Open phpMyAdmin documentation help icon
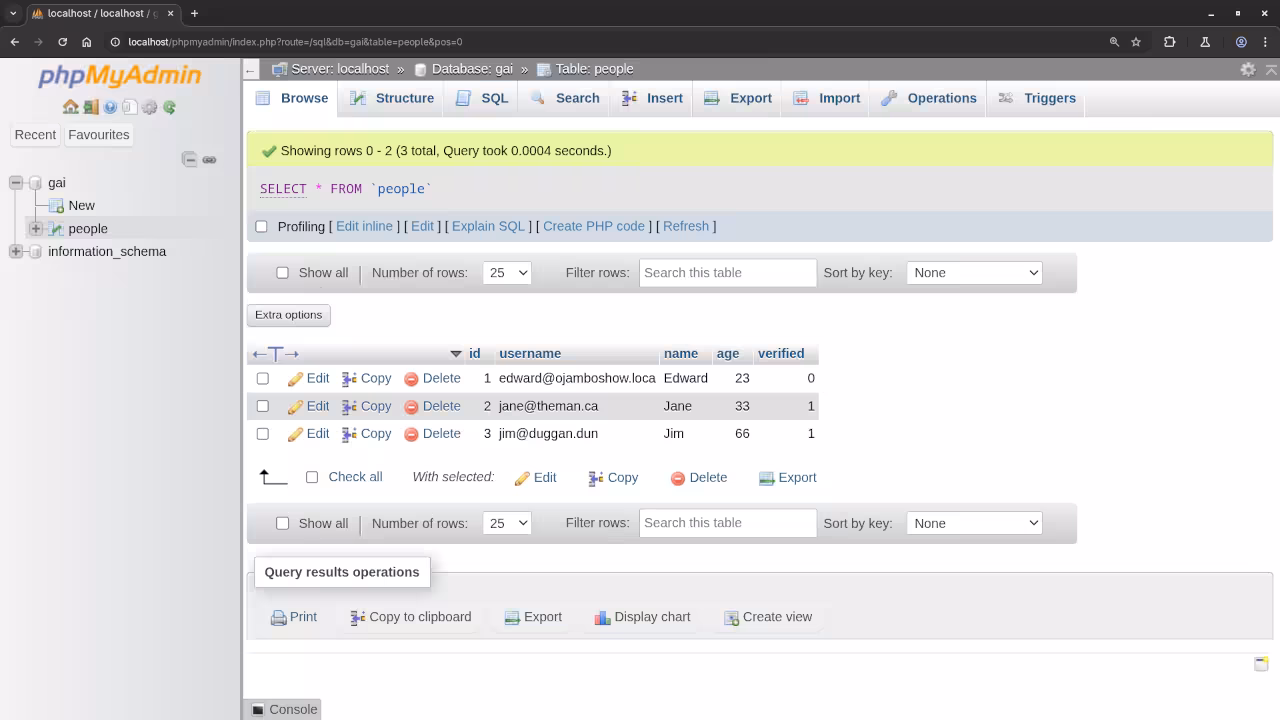Image resolution: width=1280 pixels, height=720 pixels. 110,107
